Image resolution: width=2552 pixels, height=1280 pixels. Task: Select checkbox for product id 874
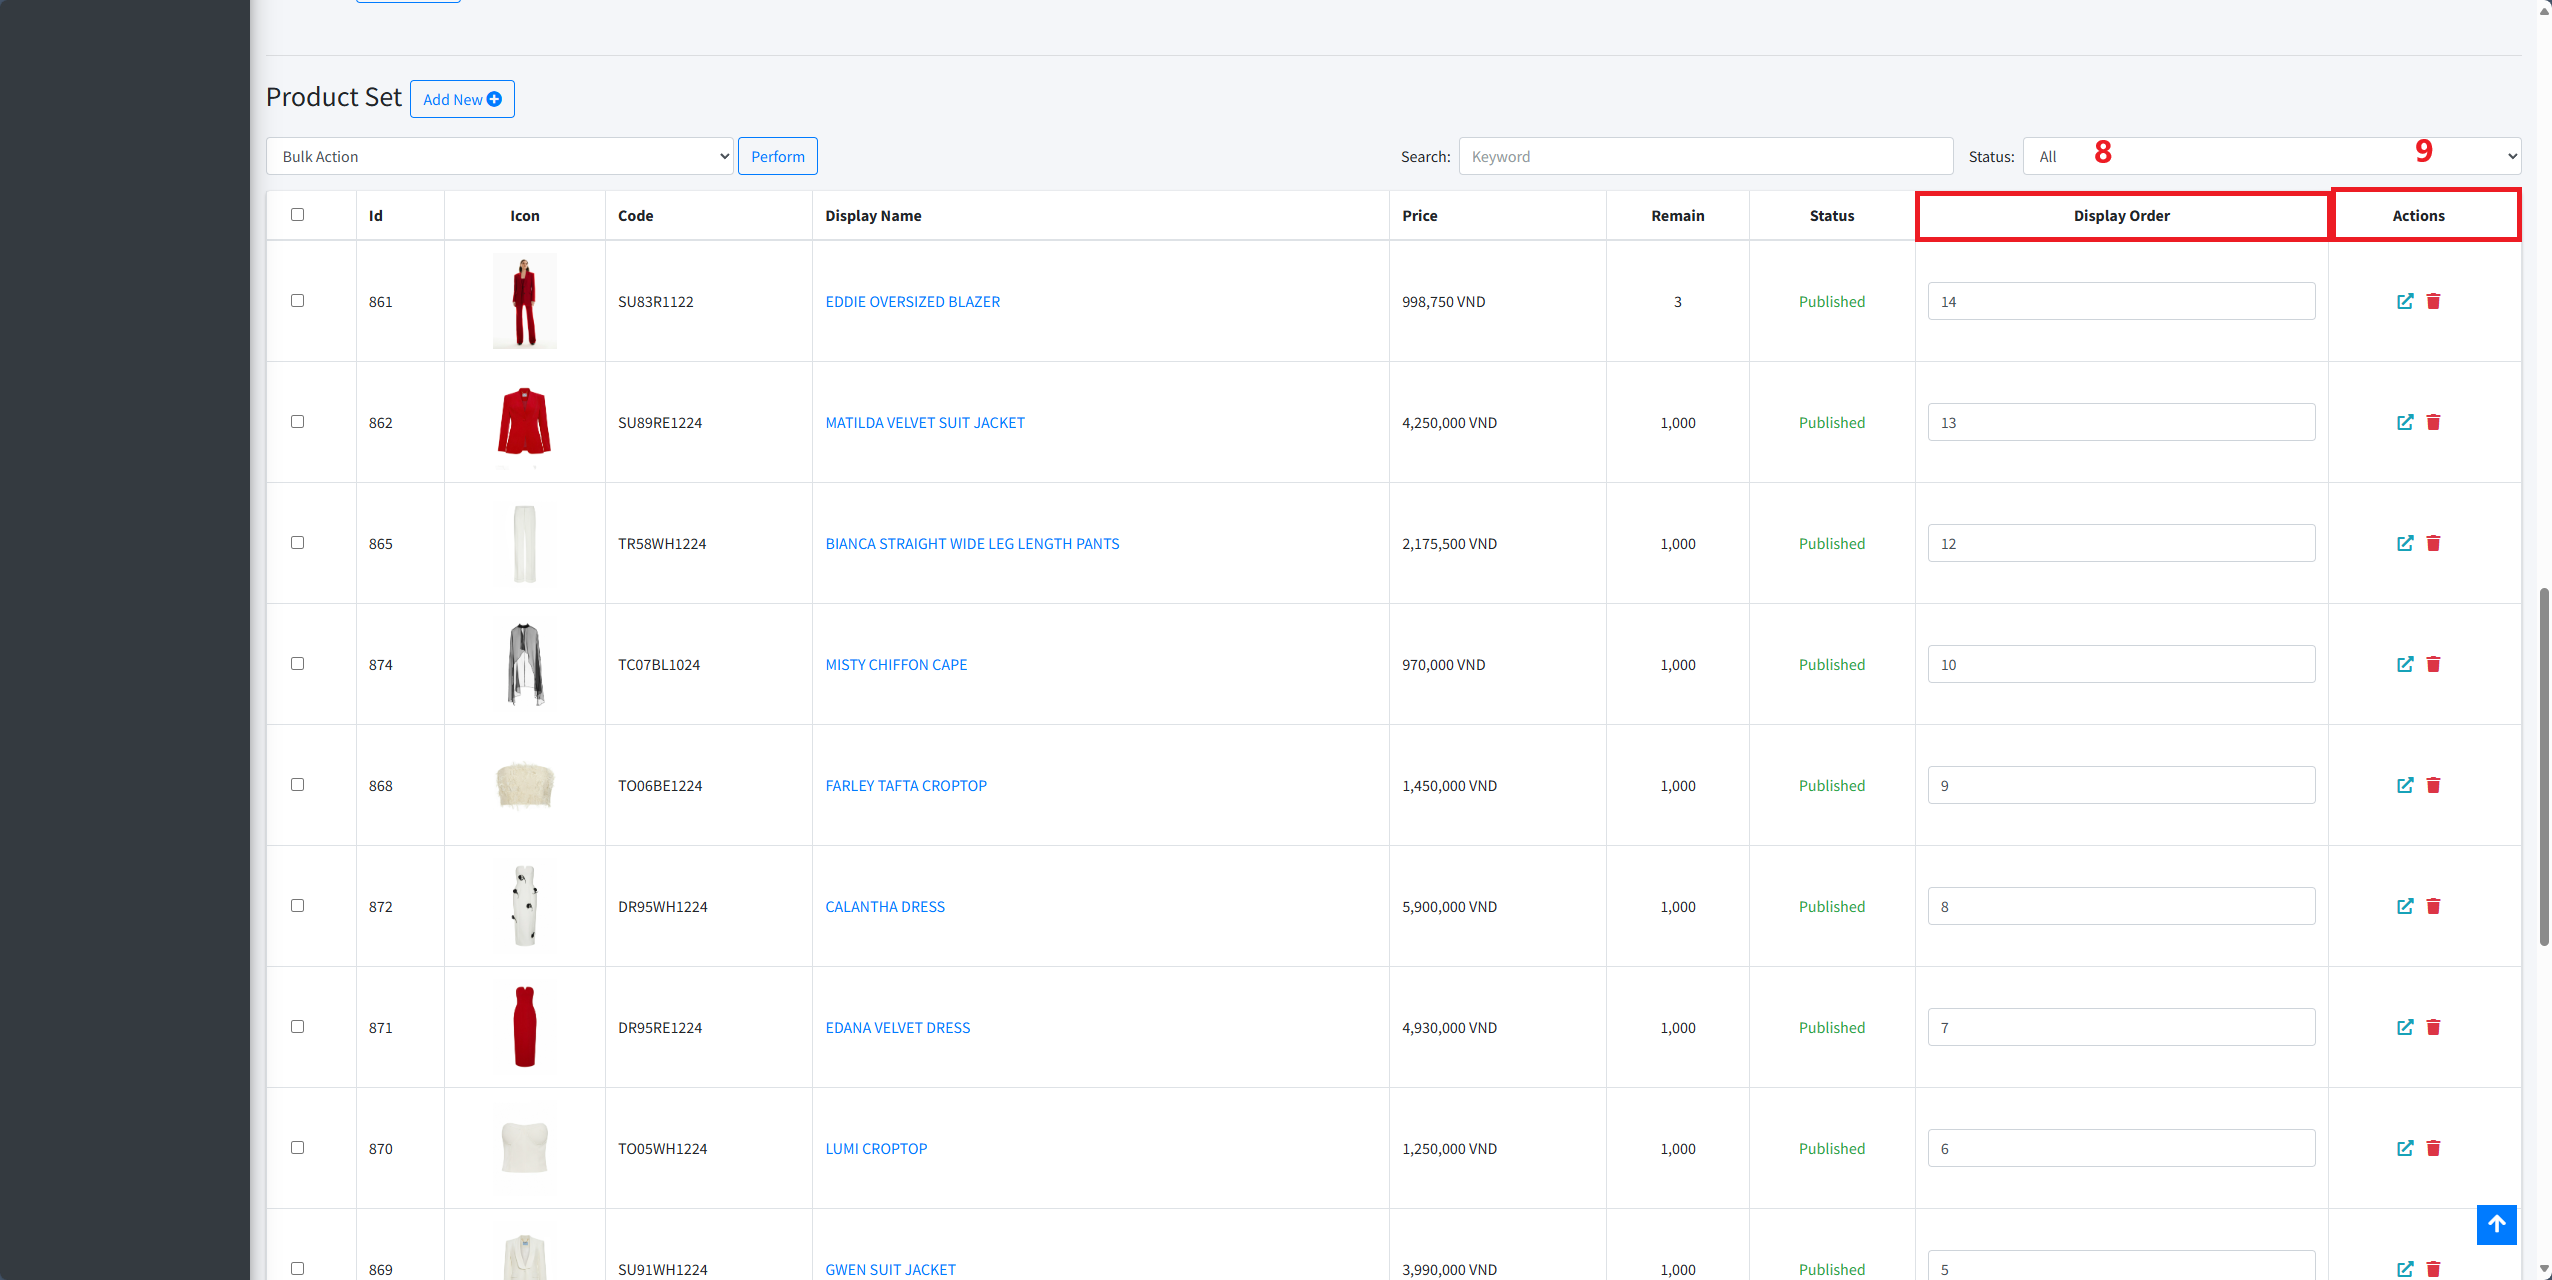click(297, 664)
